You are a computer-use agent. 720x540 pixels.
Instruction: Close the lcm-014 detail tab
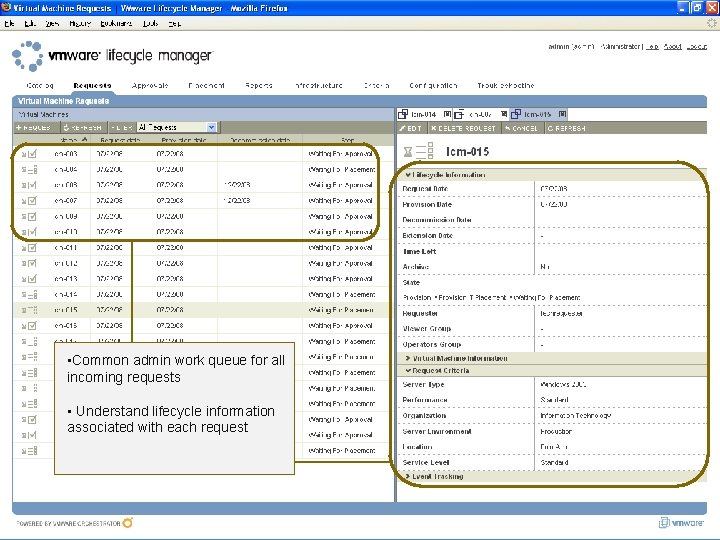pos(447,114)
